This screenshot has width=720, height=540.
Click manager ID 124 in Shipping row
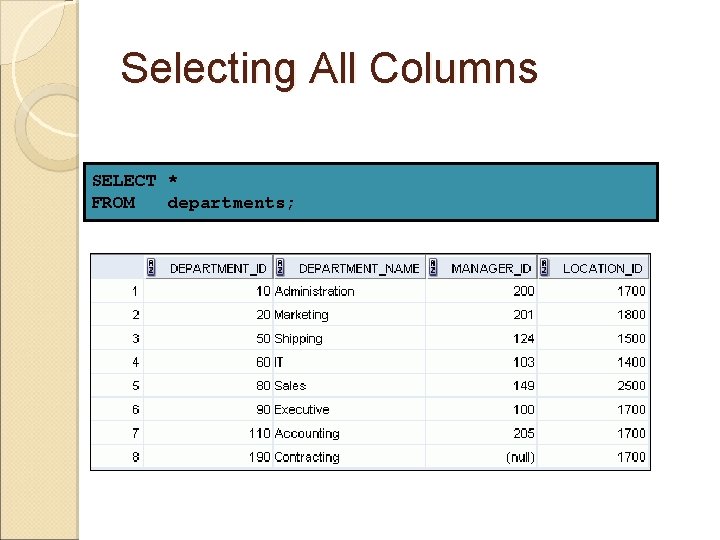click(481, 339)
